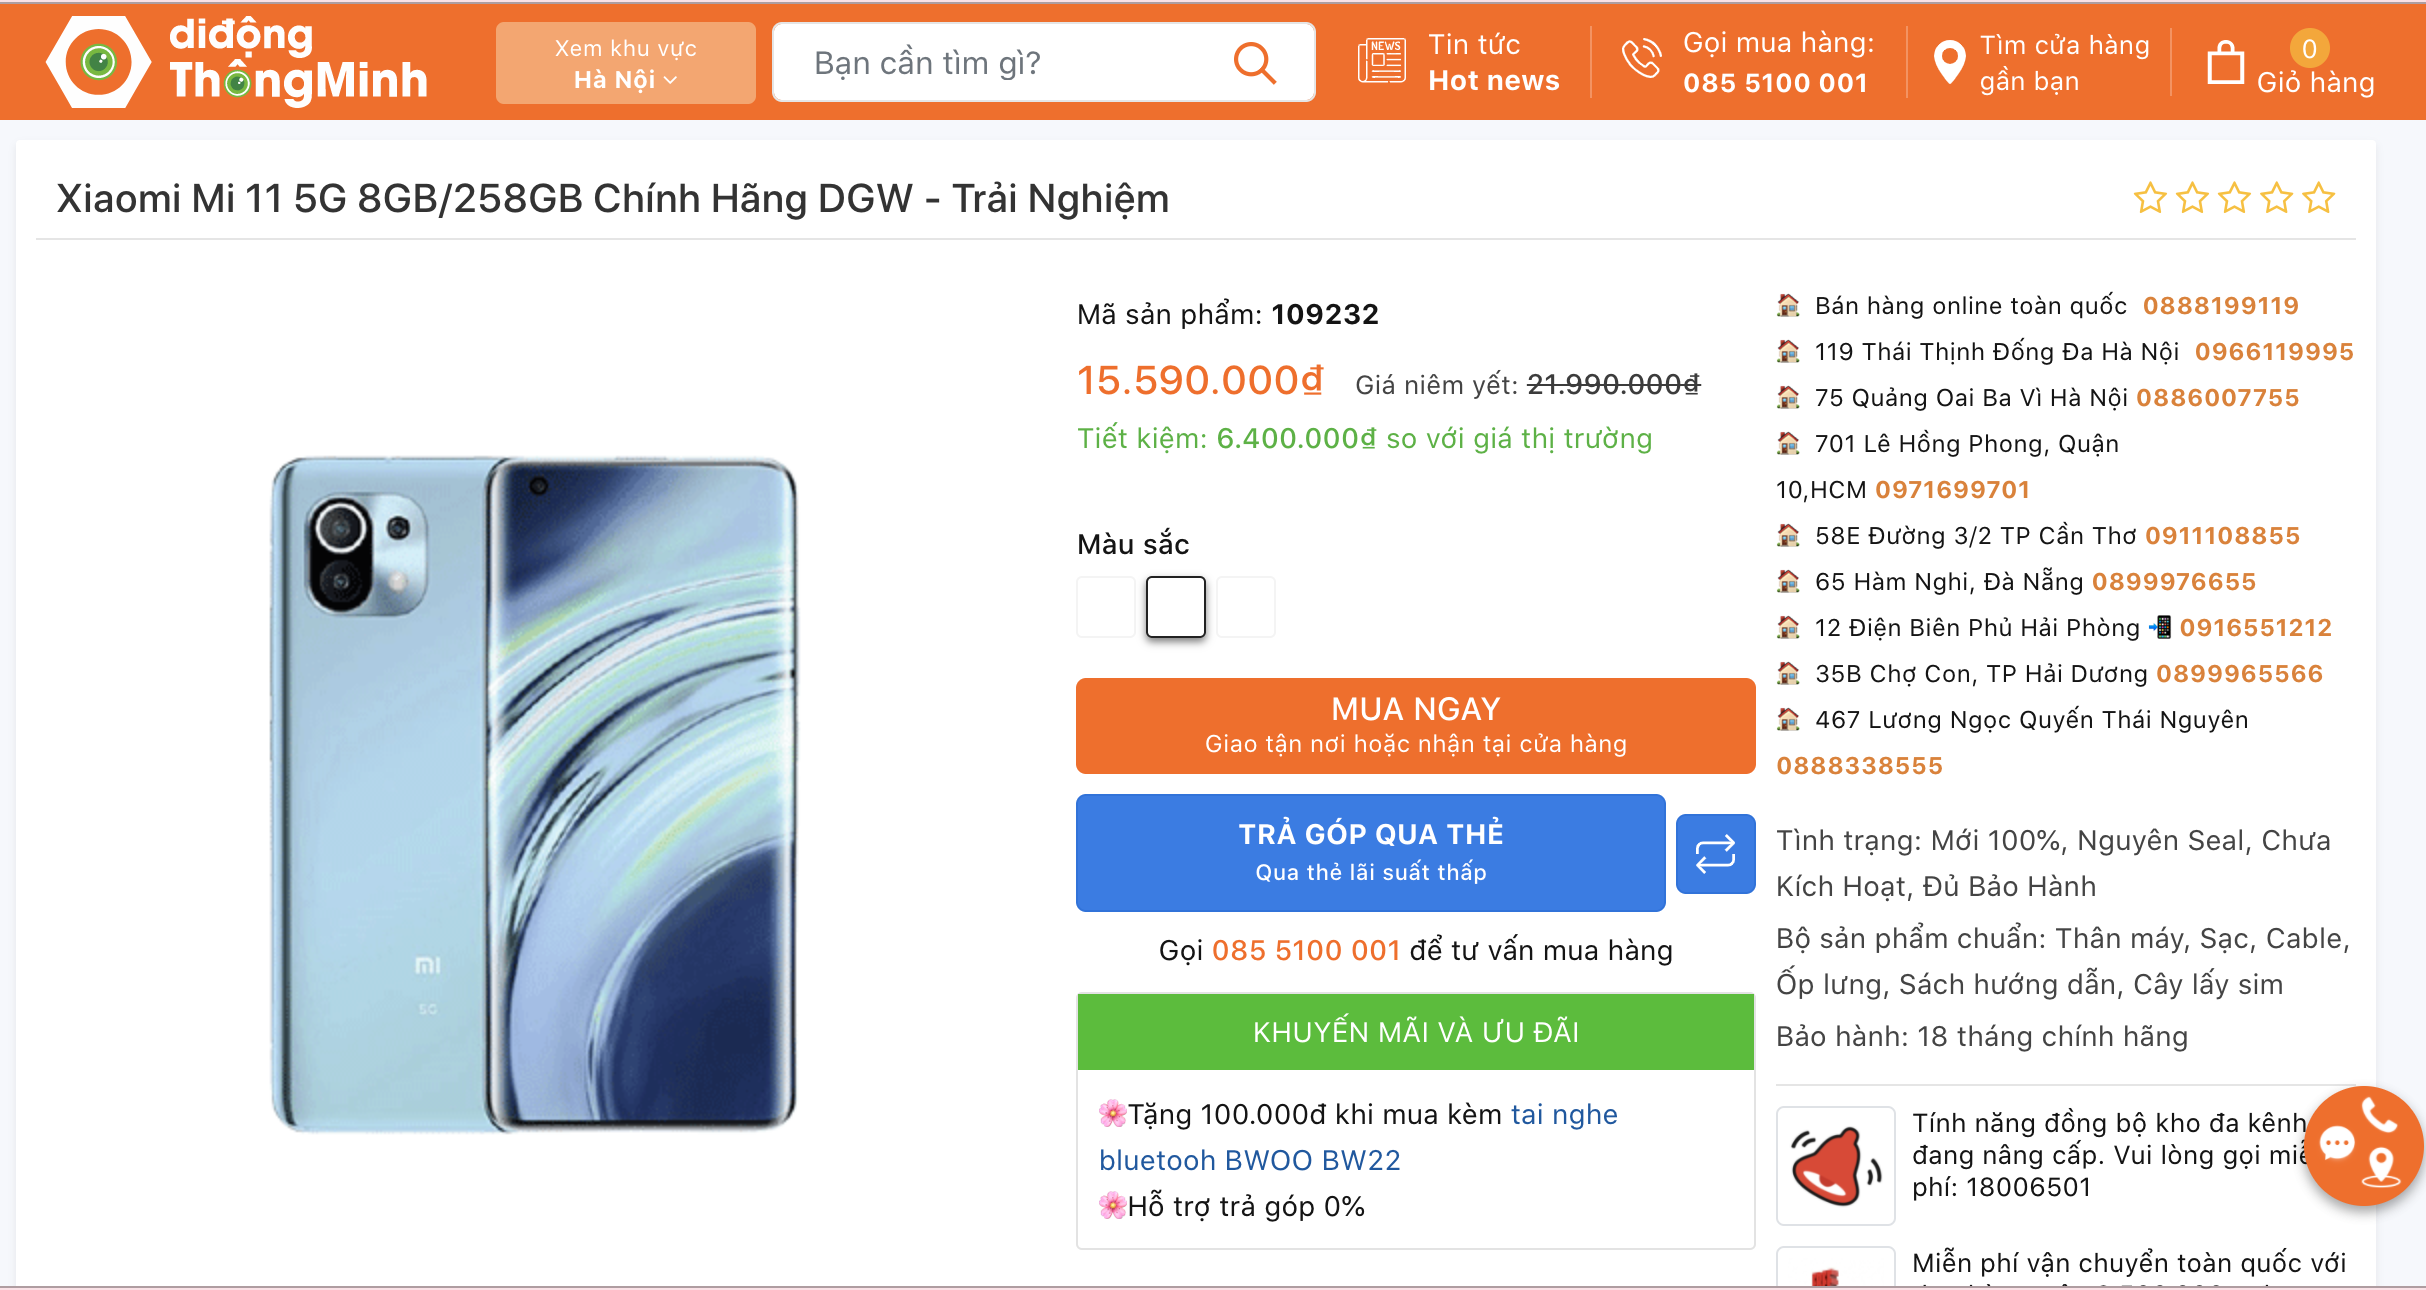This screenshot has height=1290, width=2426.
Task: Click the TRẢ GÓP QUA THẺ button
Action: pyautogui.click(x=1370, y=852)
